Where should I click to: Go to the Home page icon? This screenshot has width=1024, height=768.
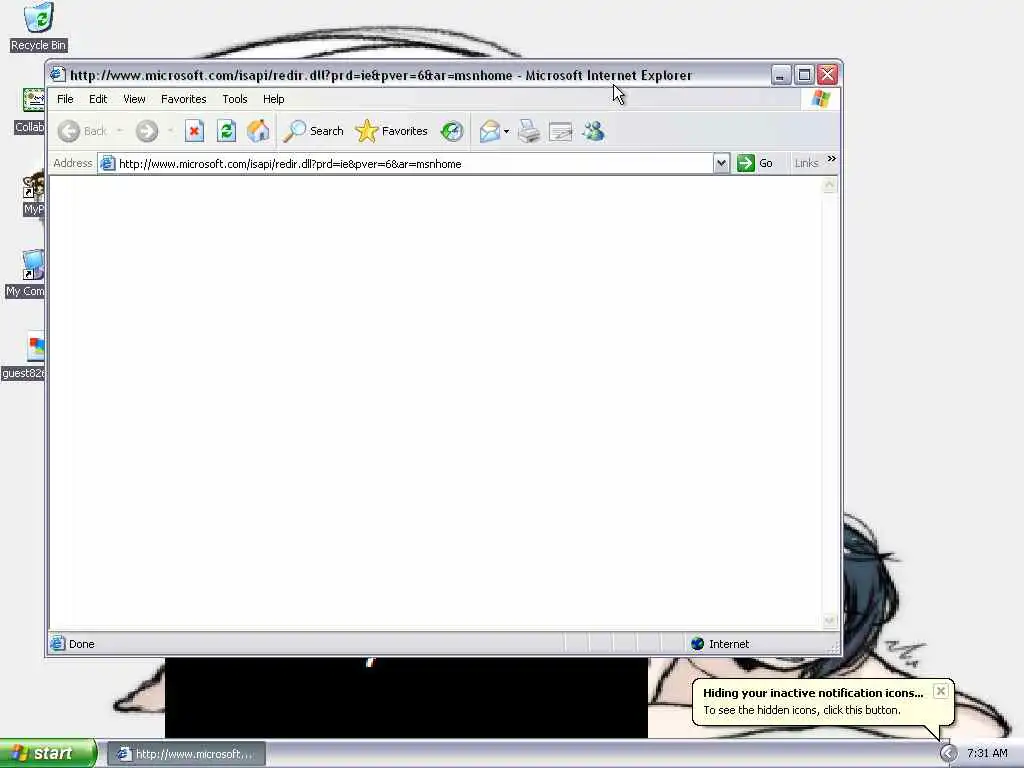[x=258, y=131]
